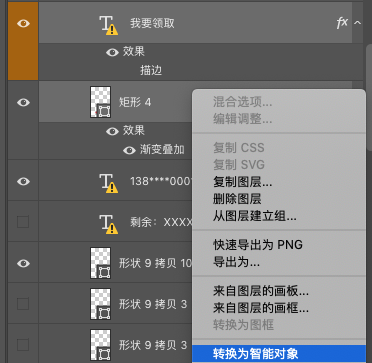Collapse effects list of 我要领取 layer

[357, 23]
